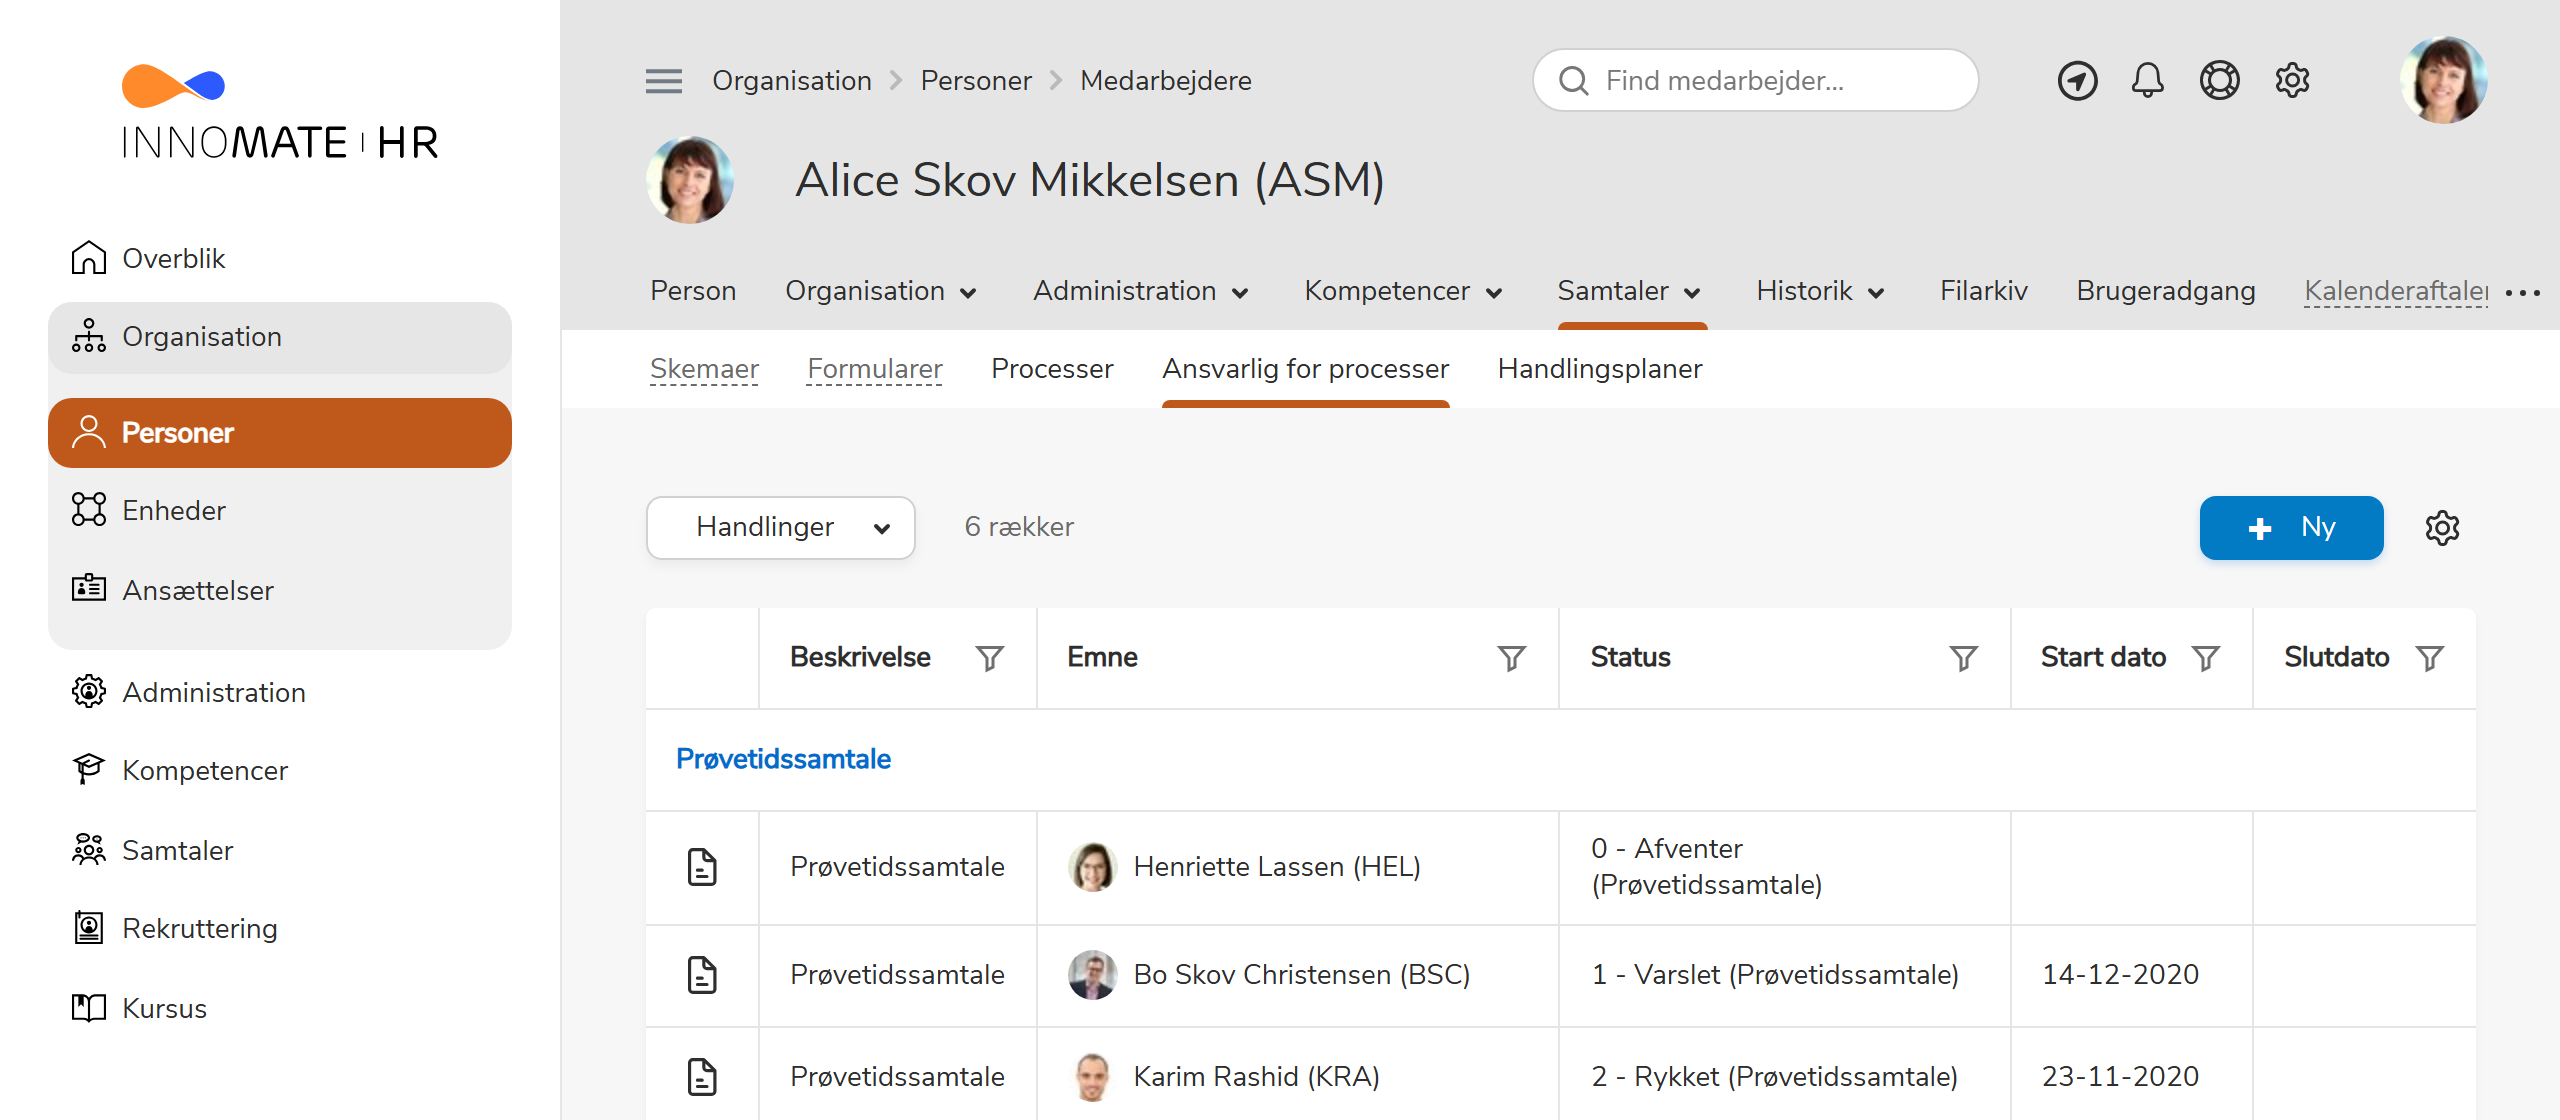Open the Processer sub-tab
The width and height of the screenshot is (2560, 1120).
click(x=1052, y=369)
